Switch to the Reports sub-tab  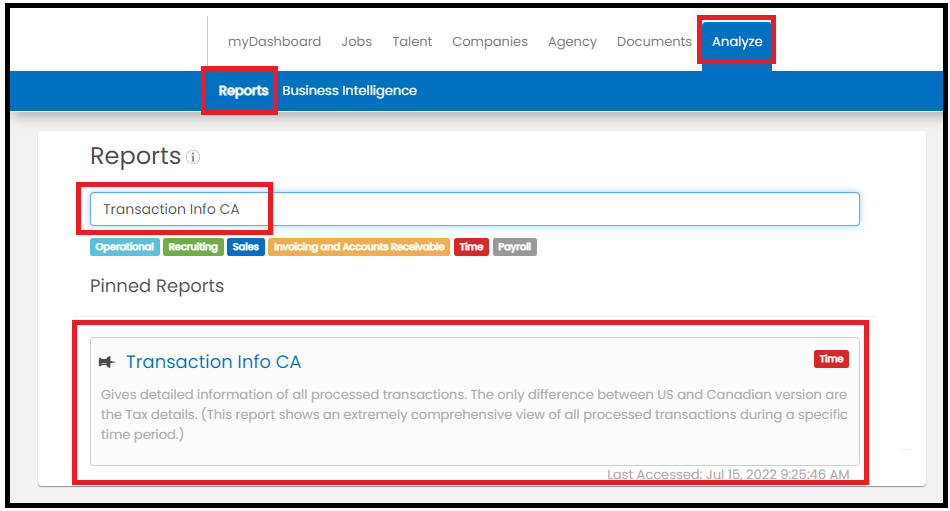243,91
